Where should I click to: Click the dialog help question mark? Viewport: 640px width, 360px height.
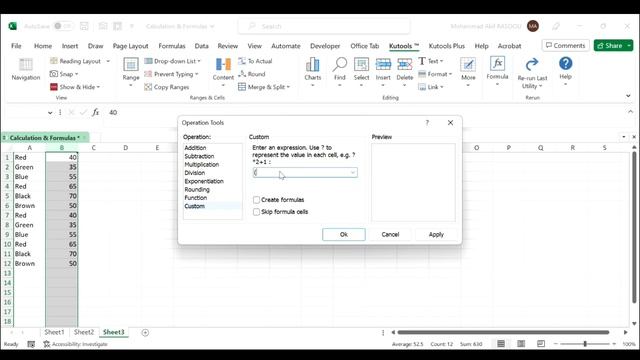tap(427, 122)
